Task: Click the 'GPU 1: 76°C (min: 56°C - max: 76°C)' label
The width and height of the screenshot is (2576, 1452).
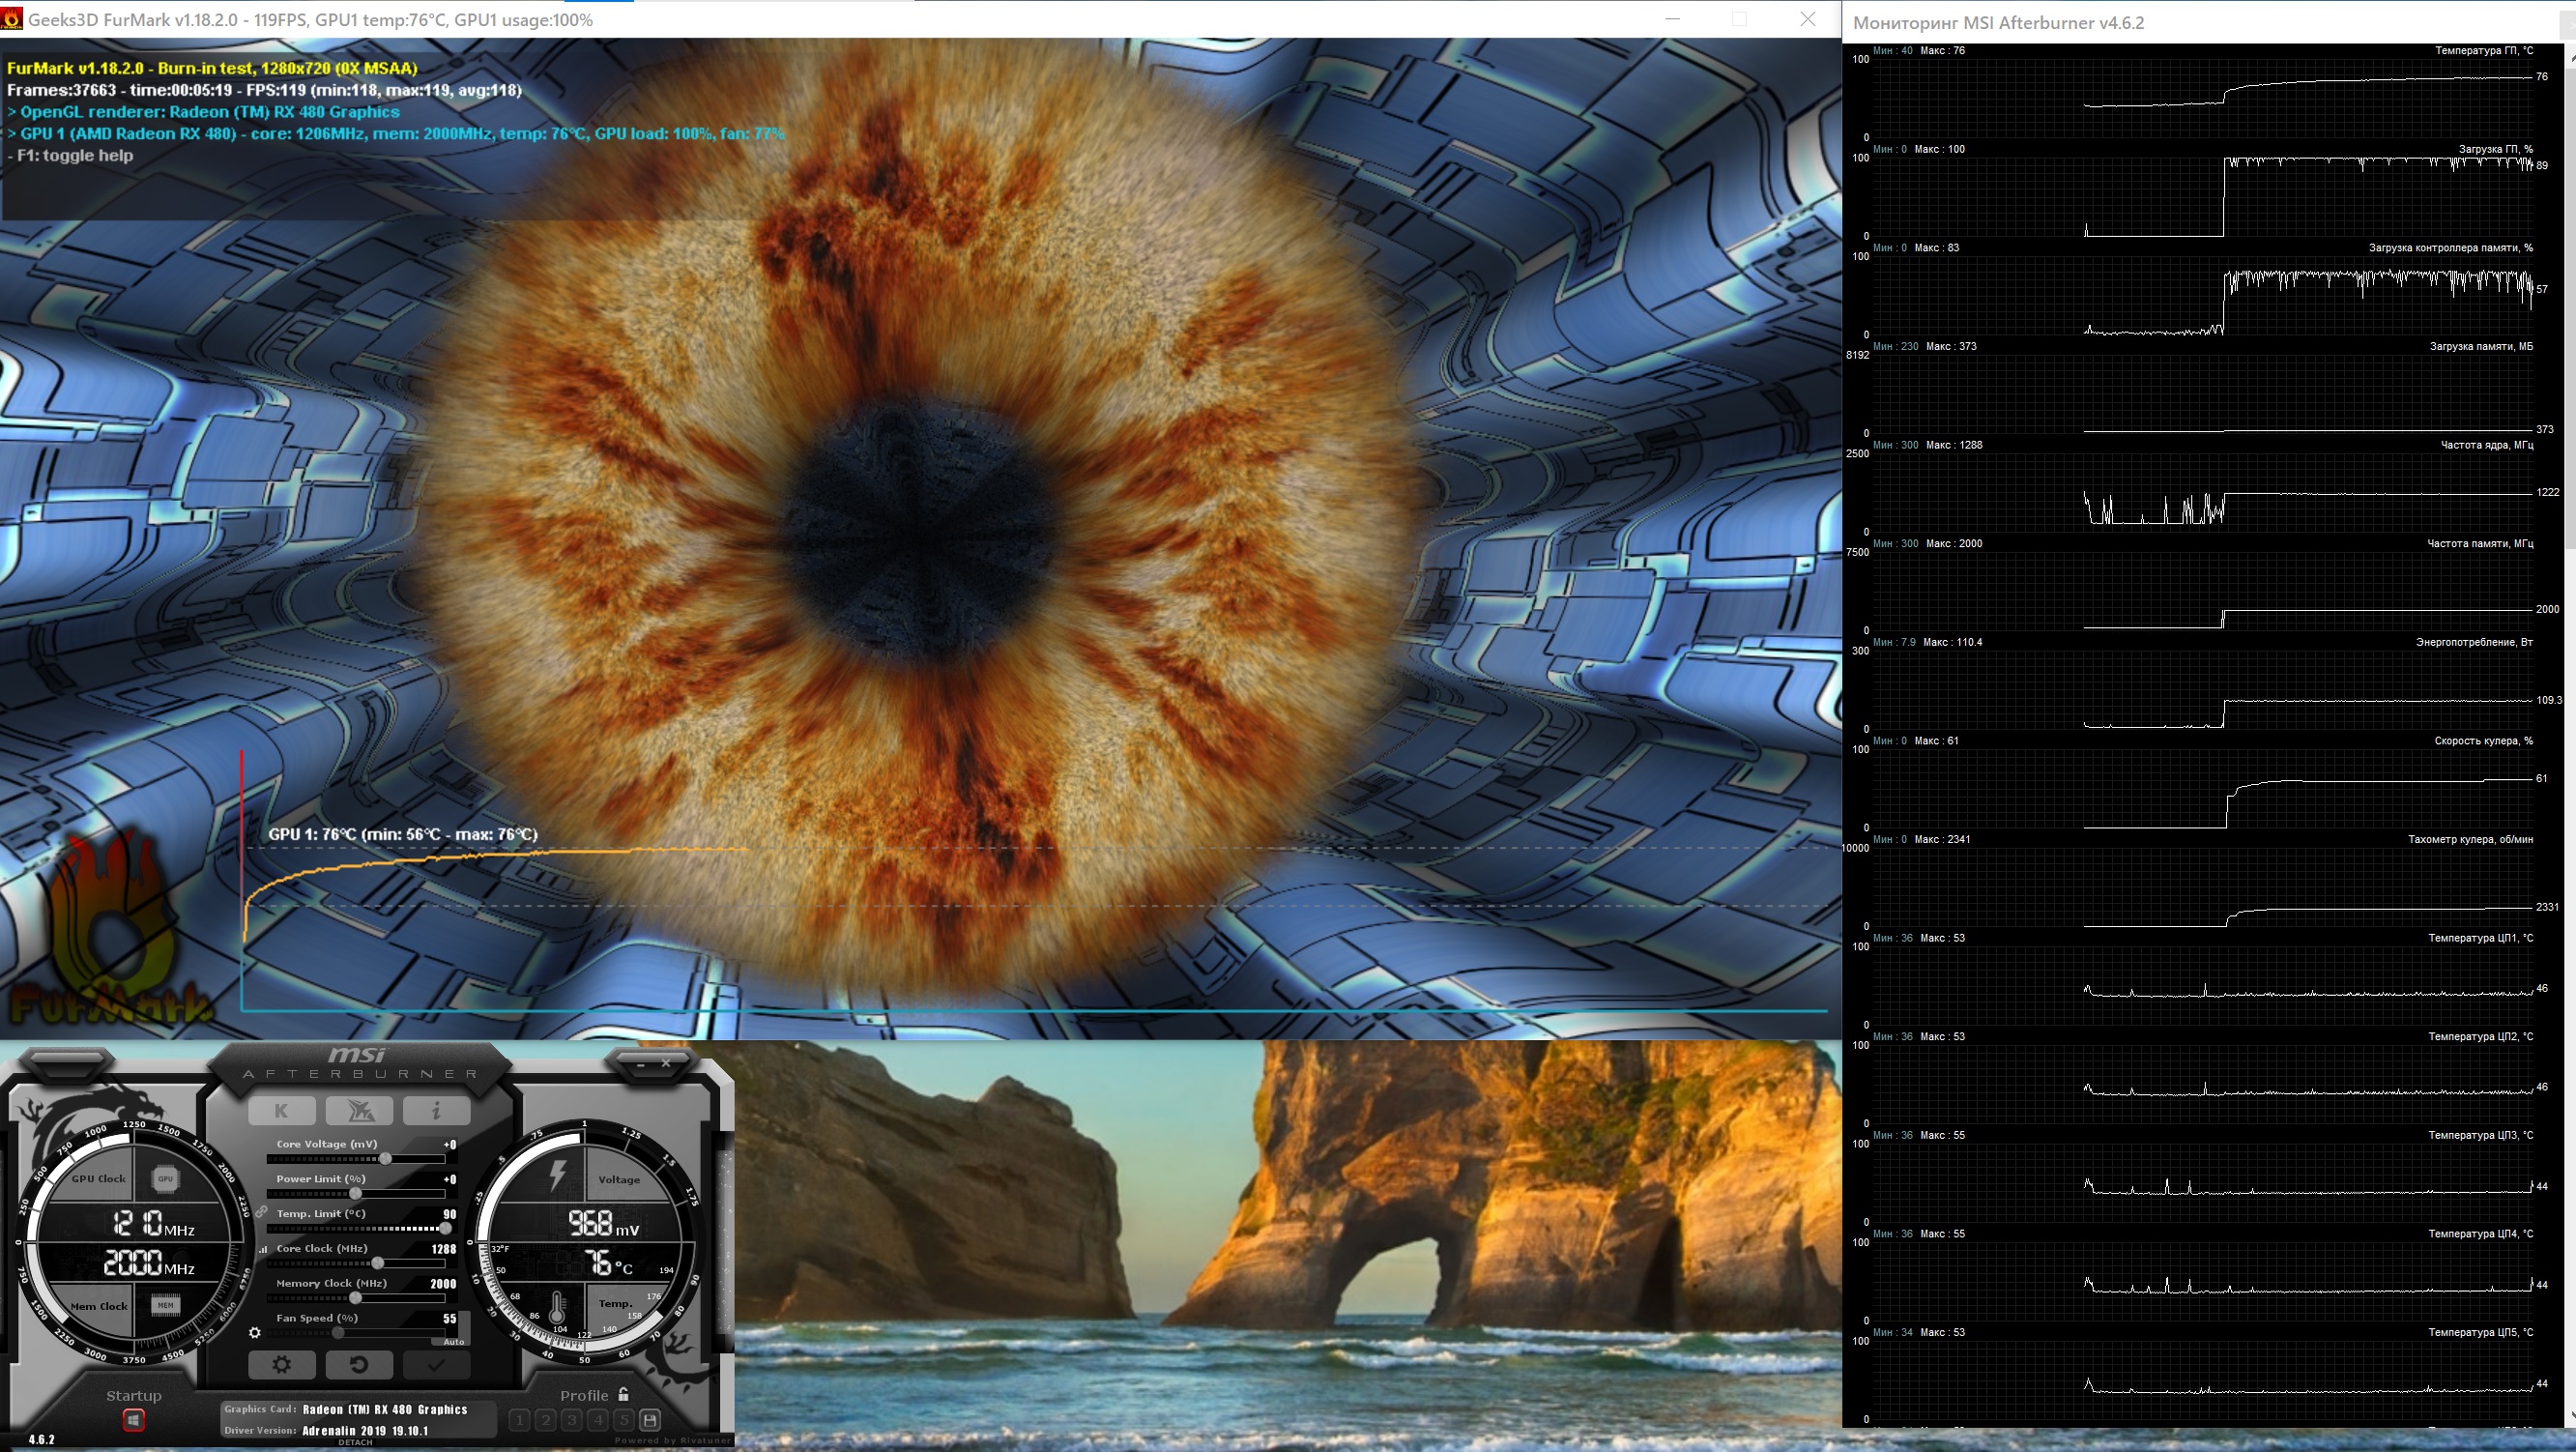Action: 403,834
